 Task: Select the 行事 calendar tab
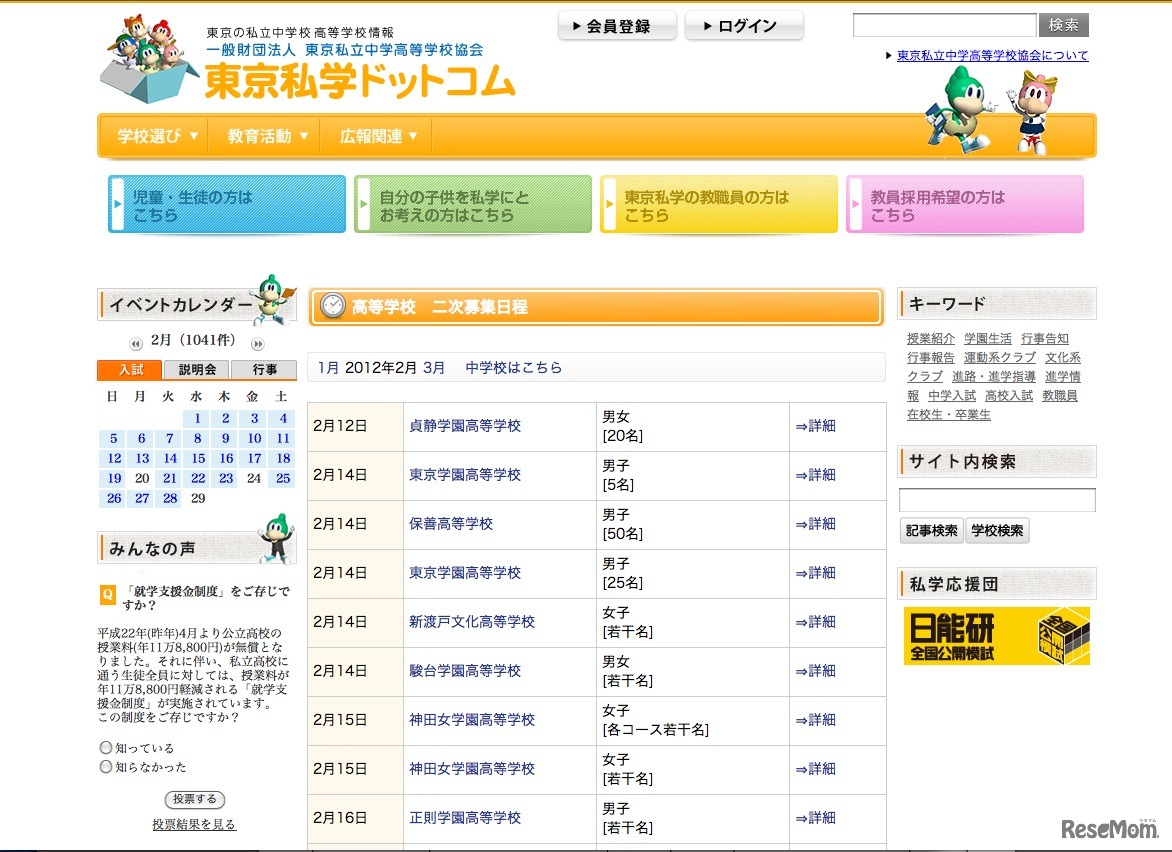[x=264, y=369]
